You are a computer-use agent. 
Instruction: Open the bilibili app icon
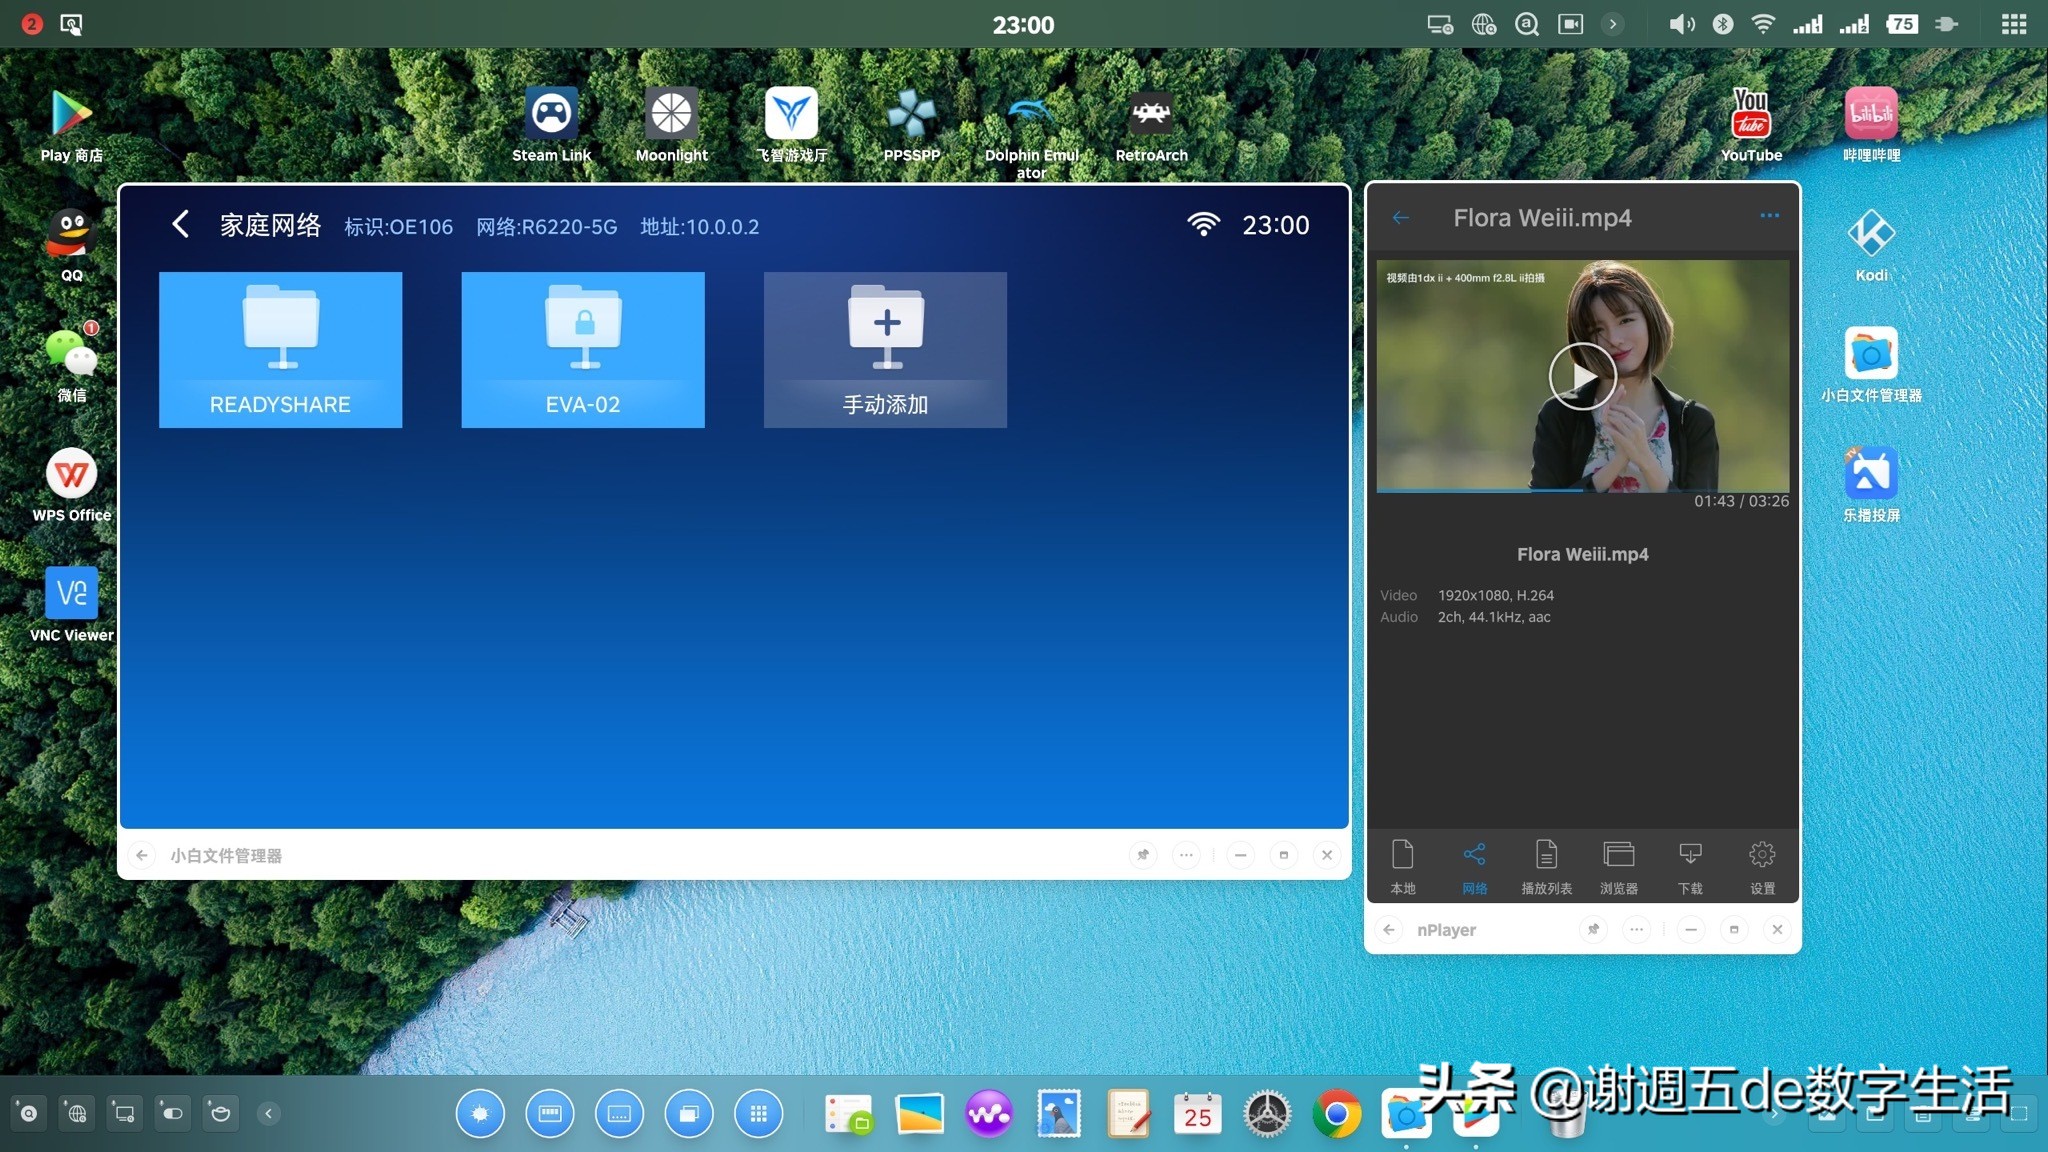tap(1871, 115)
